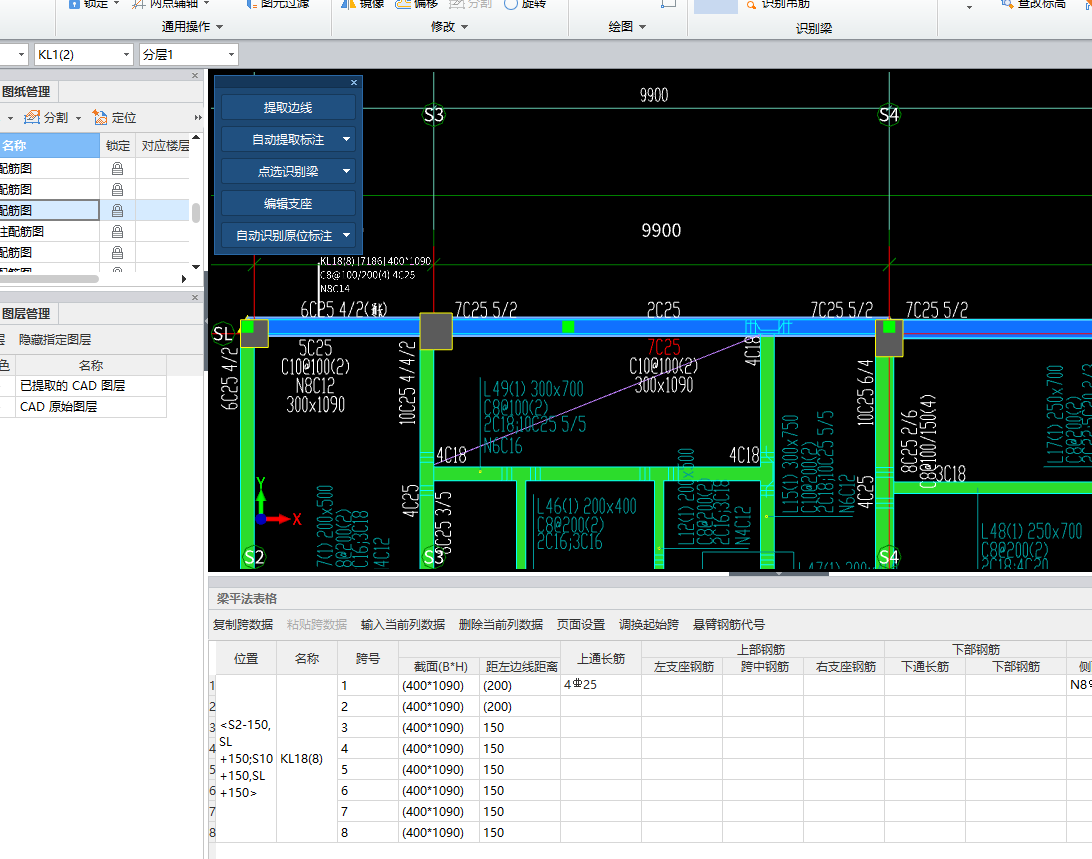
Task: Click the 提取边线 button
Action: (288, 107)
